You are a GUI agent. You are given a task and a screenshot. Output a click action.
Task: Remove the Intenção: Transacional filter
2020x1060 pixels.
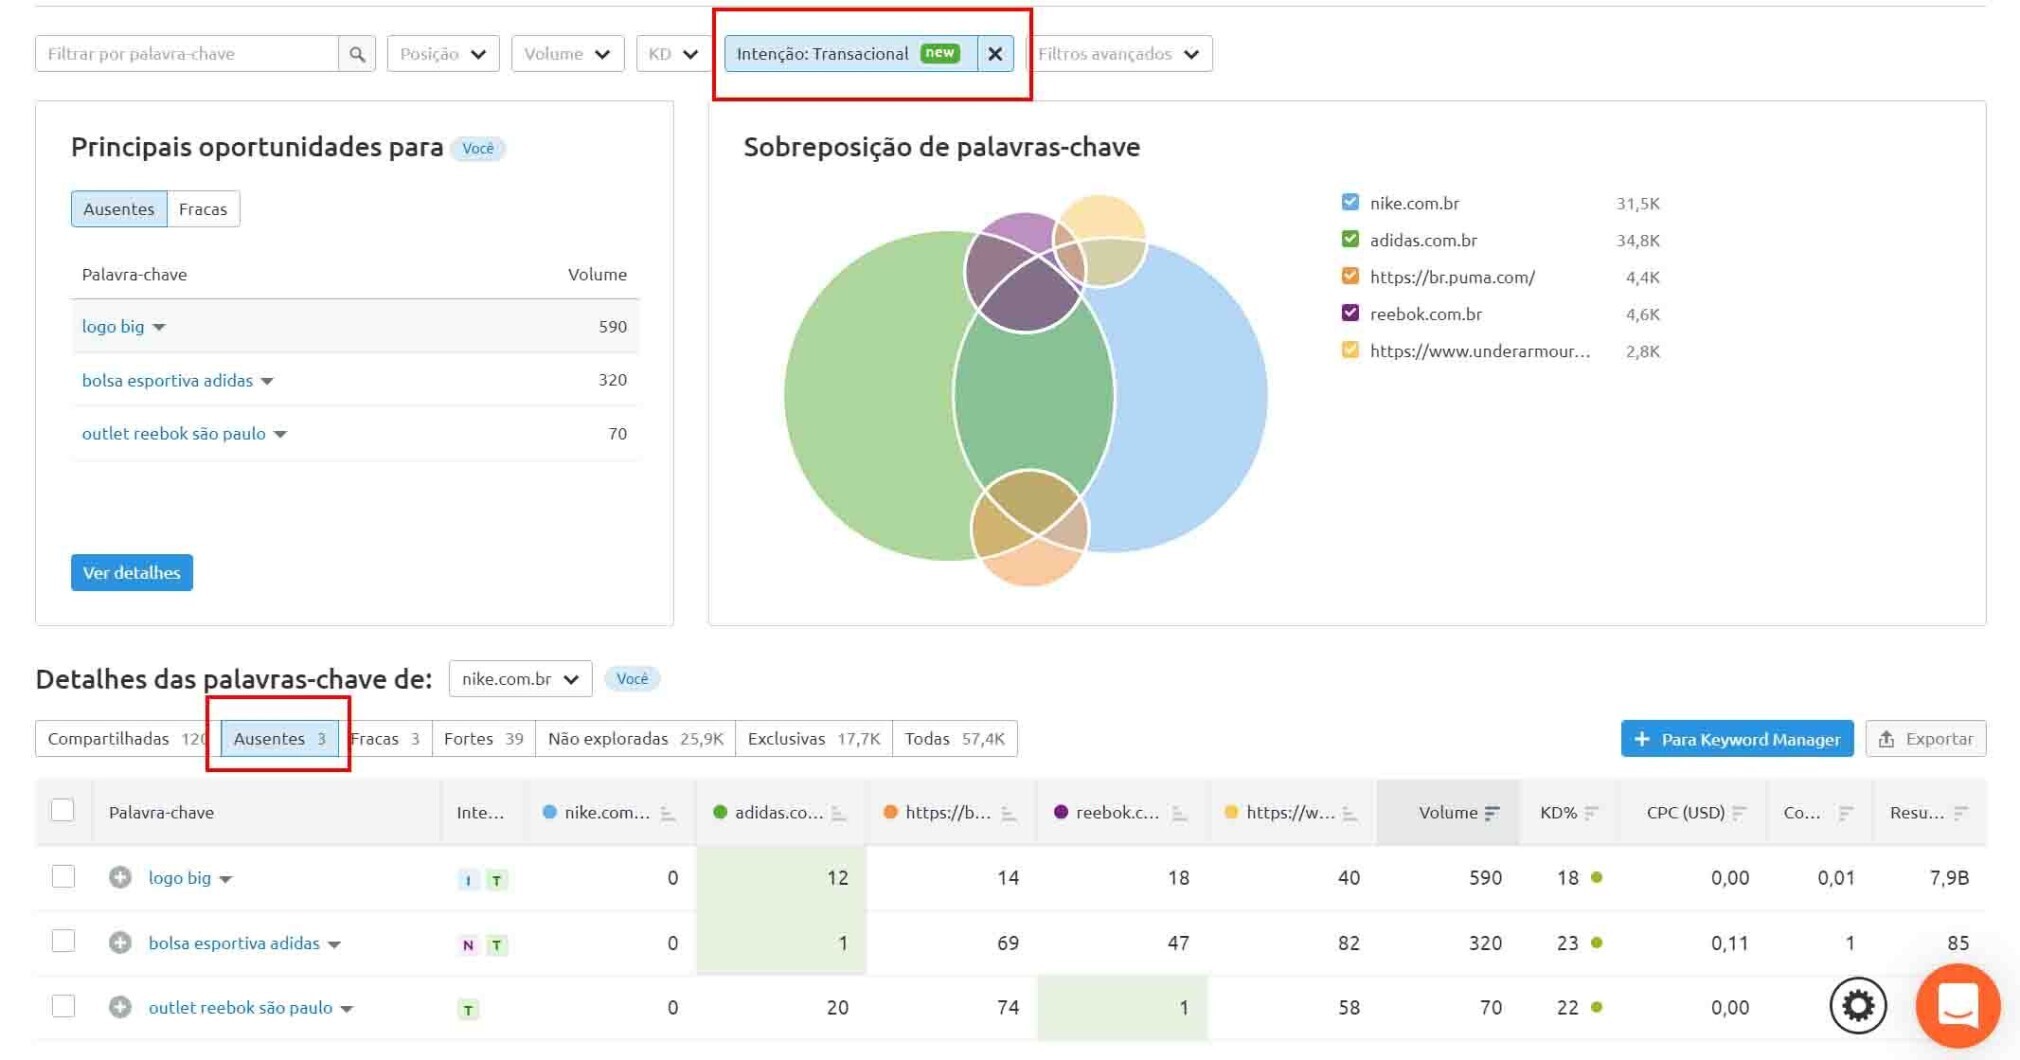[995, 54]
